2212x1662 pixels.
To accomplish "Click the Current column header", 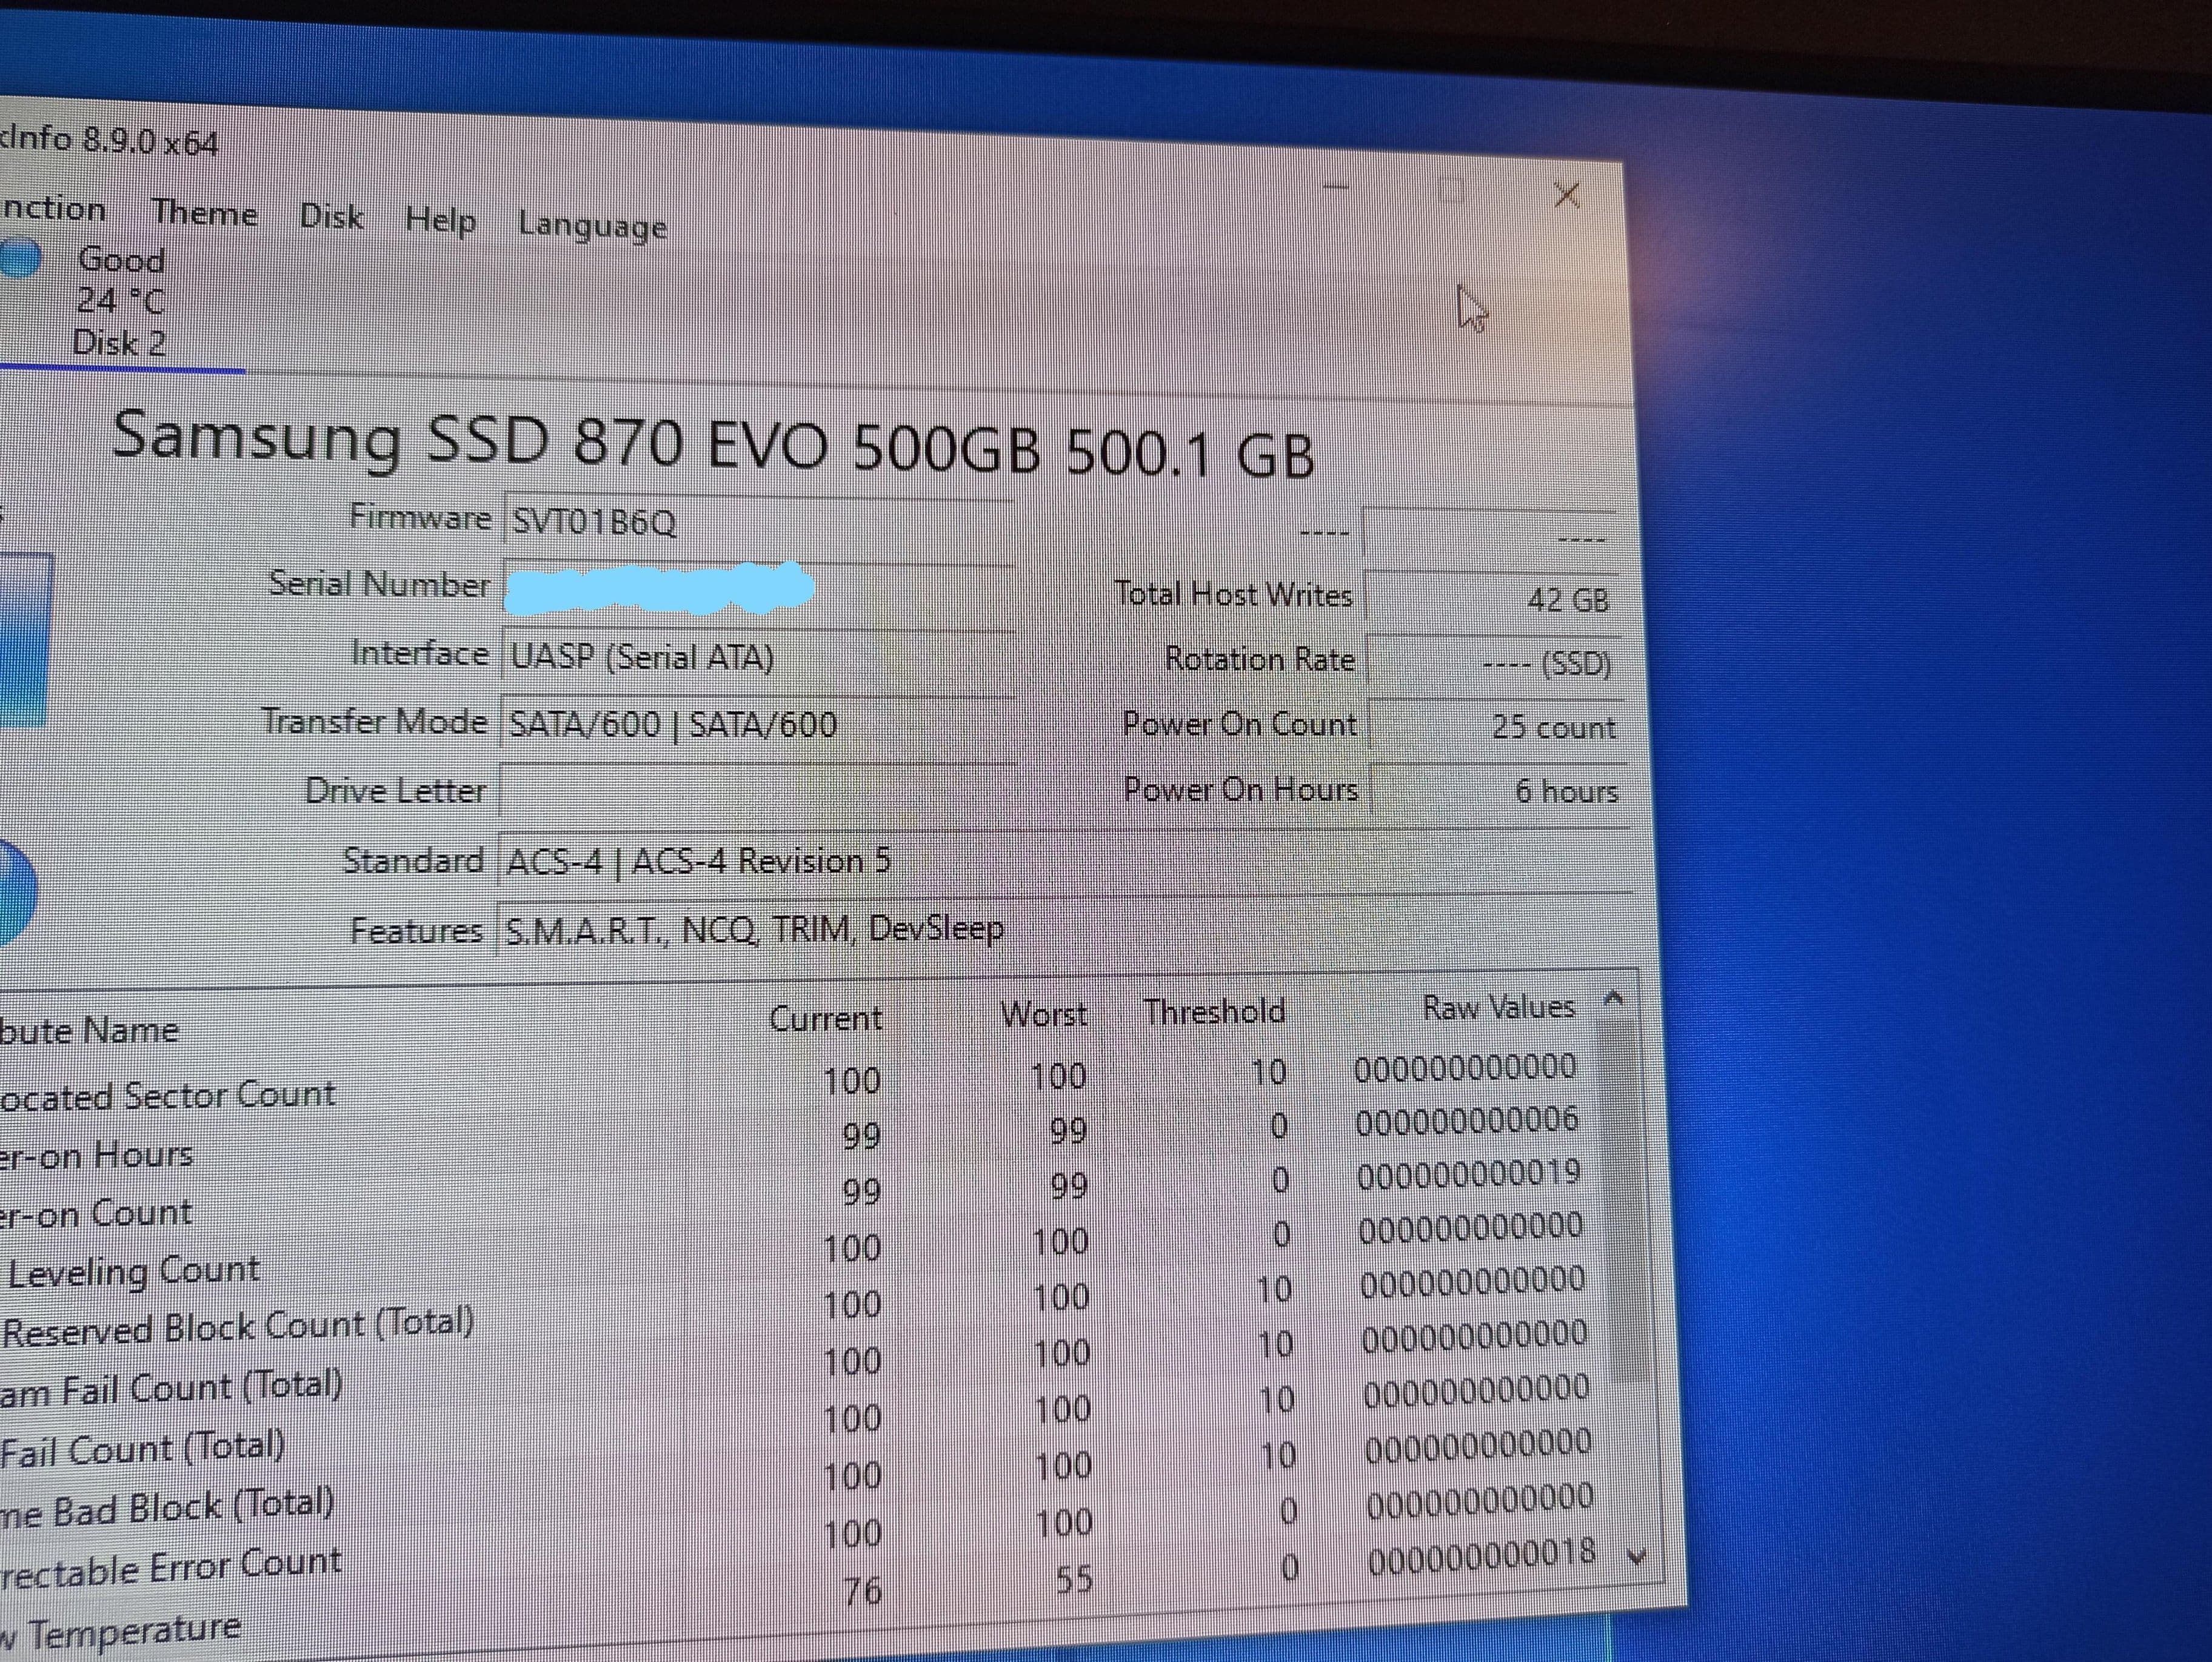I will click(825, 1018).
